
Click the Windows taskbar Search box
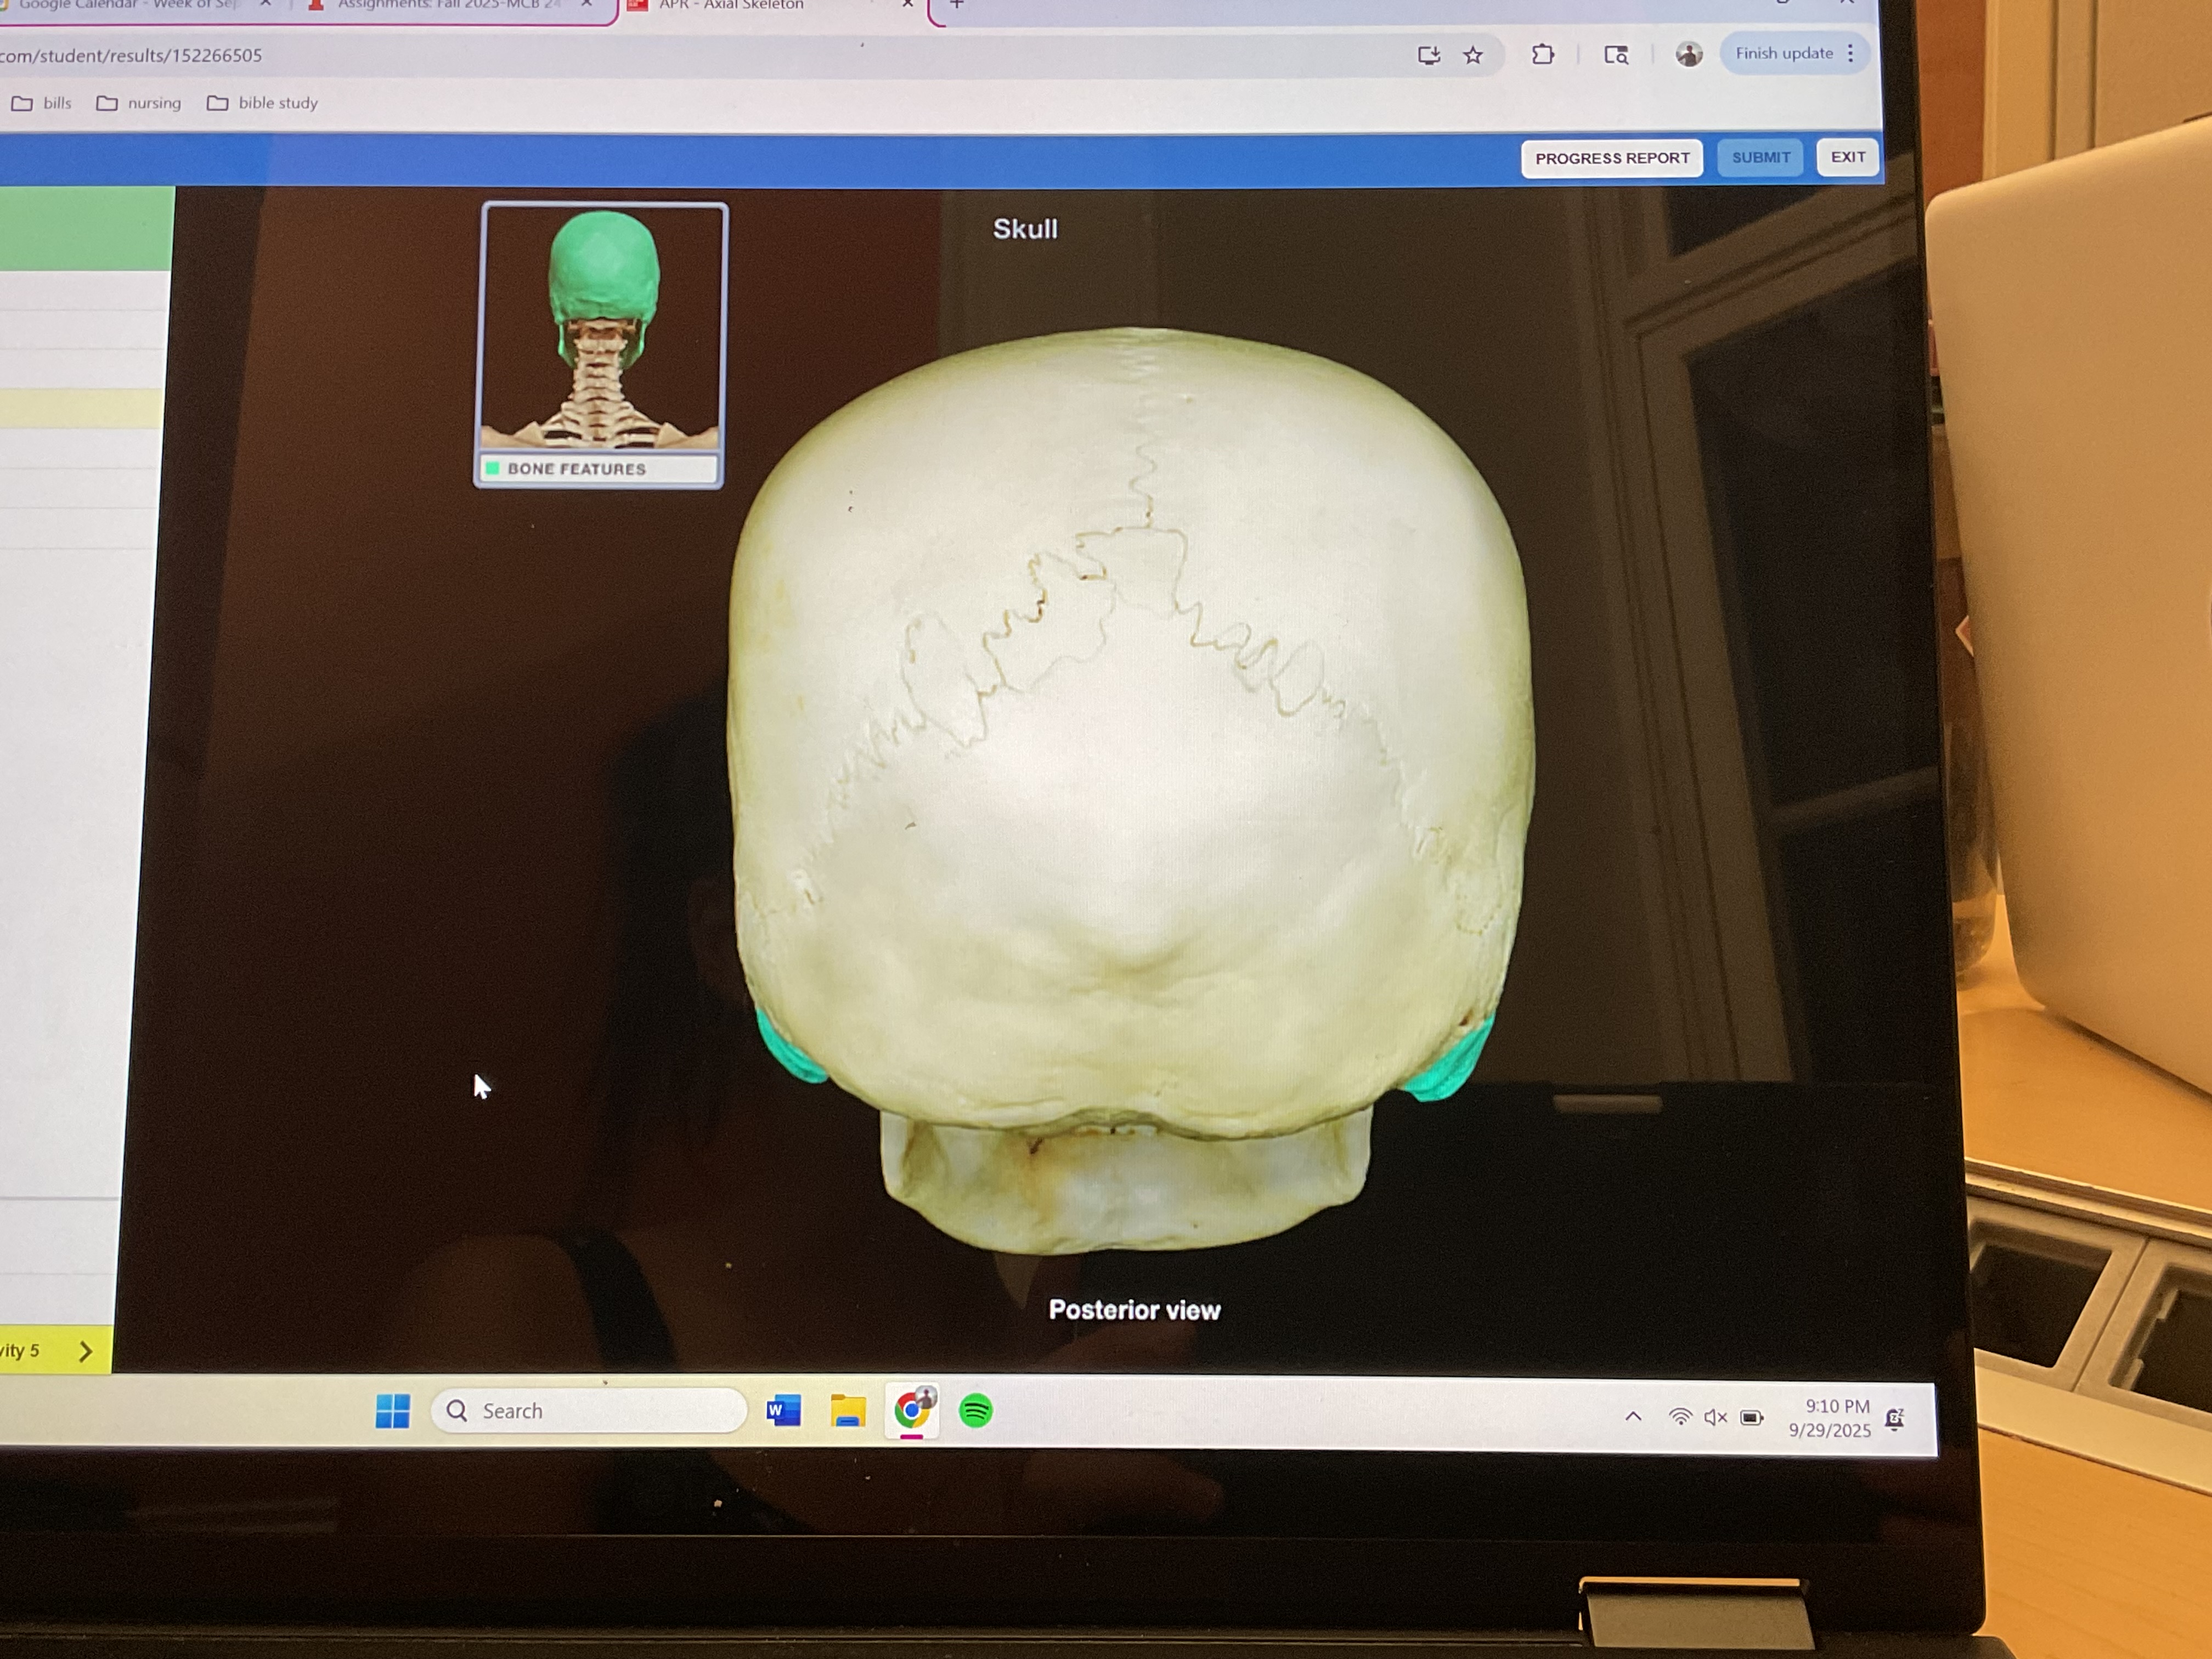(x=589, y=1410)
